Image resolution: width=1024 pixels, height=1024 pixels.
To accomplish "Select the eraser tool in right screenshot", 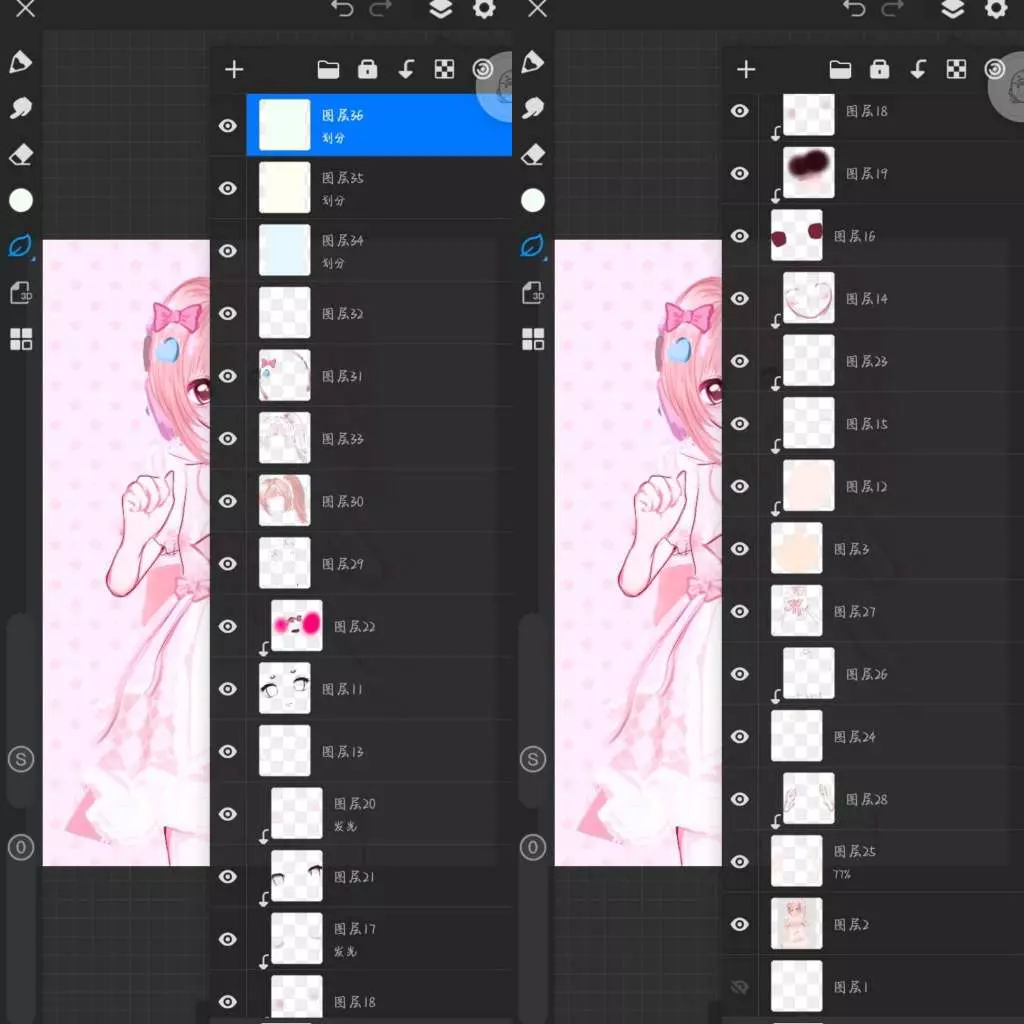I will pos(533,155).
